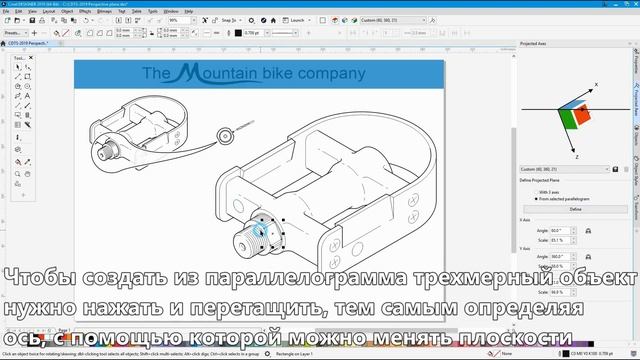
Task: Click the green right projected plane icon
Action: pos(354,20)
